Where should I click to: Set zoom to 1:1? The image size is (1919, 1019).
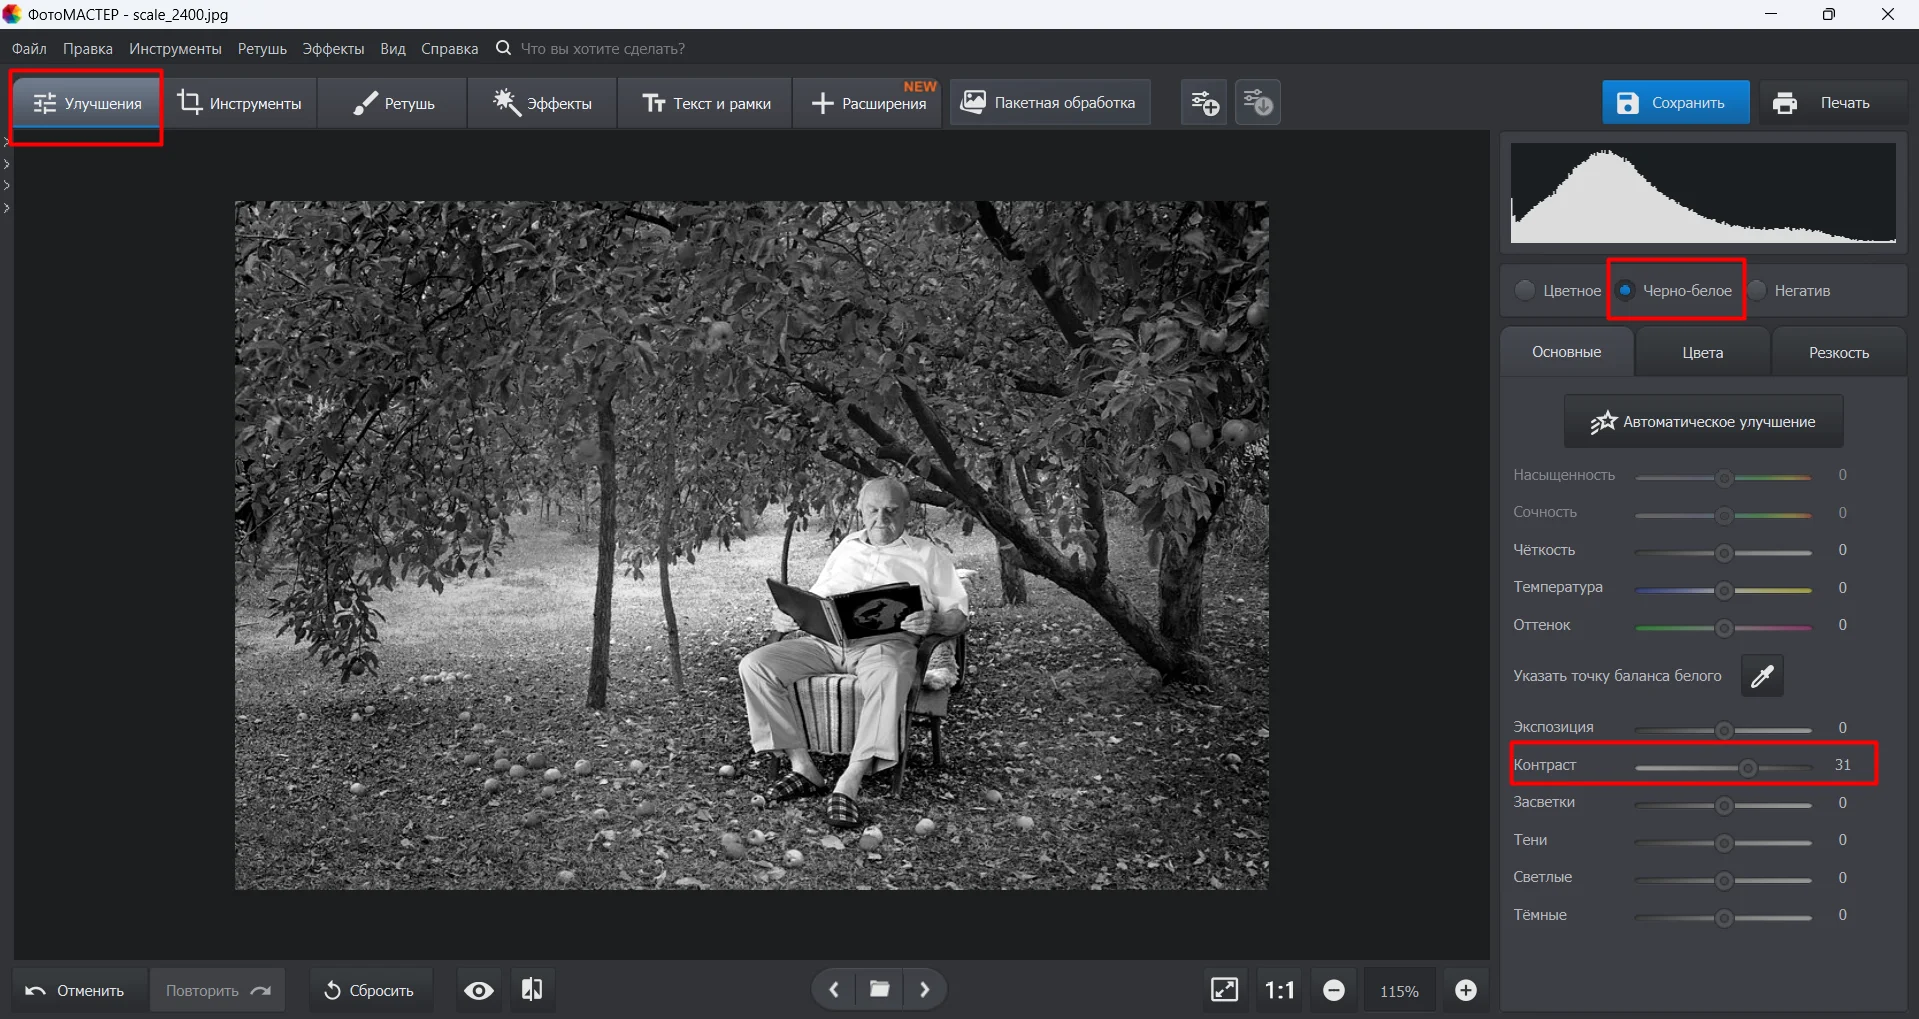tap(1280, 990)
